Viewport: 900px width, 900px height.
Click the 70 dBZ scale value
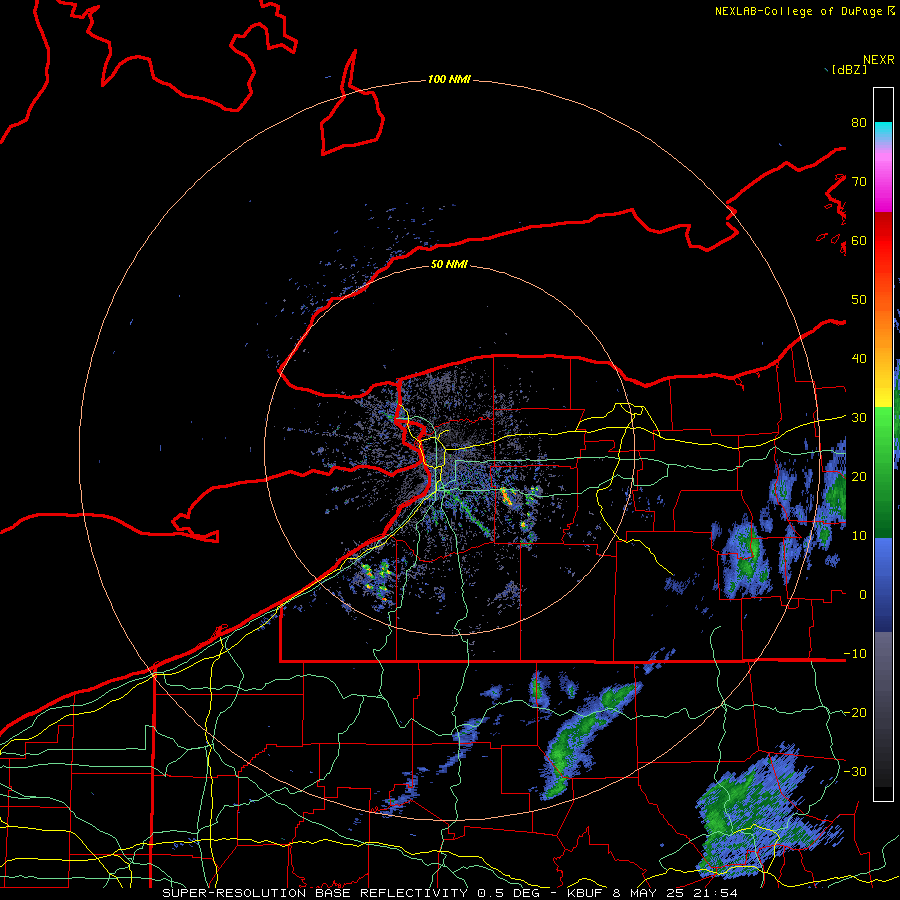tap(859, 182)
